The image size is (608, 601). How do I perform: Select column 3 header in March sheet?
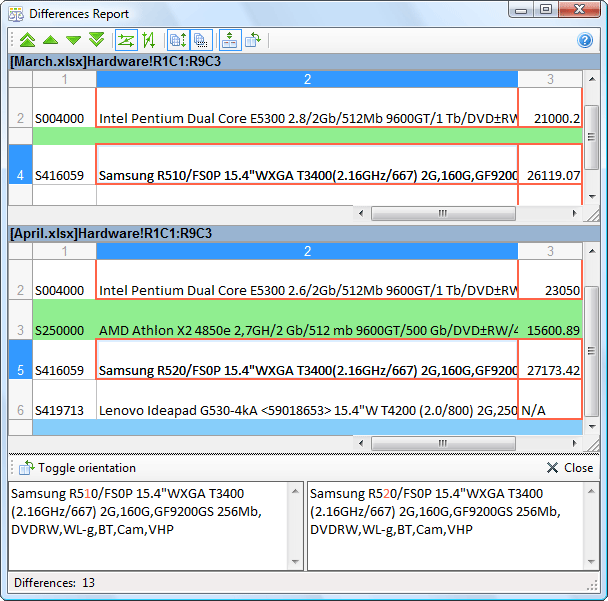(x=550, y=79)
